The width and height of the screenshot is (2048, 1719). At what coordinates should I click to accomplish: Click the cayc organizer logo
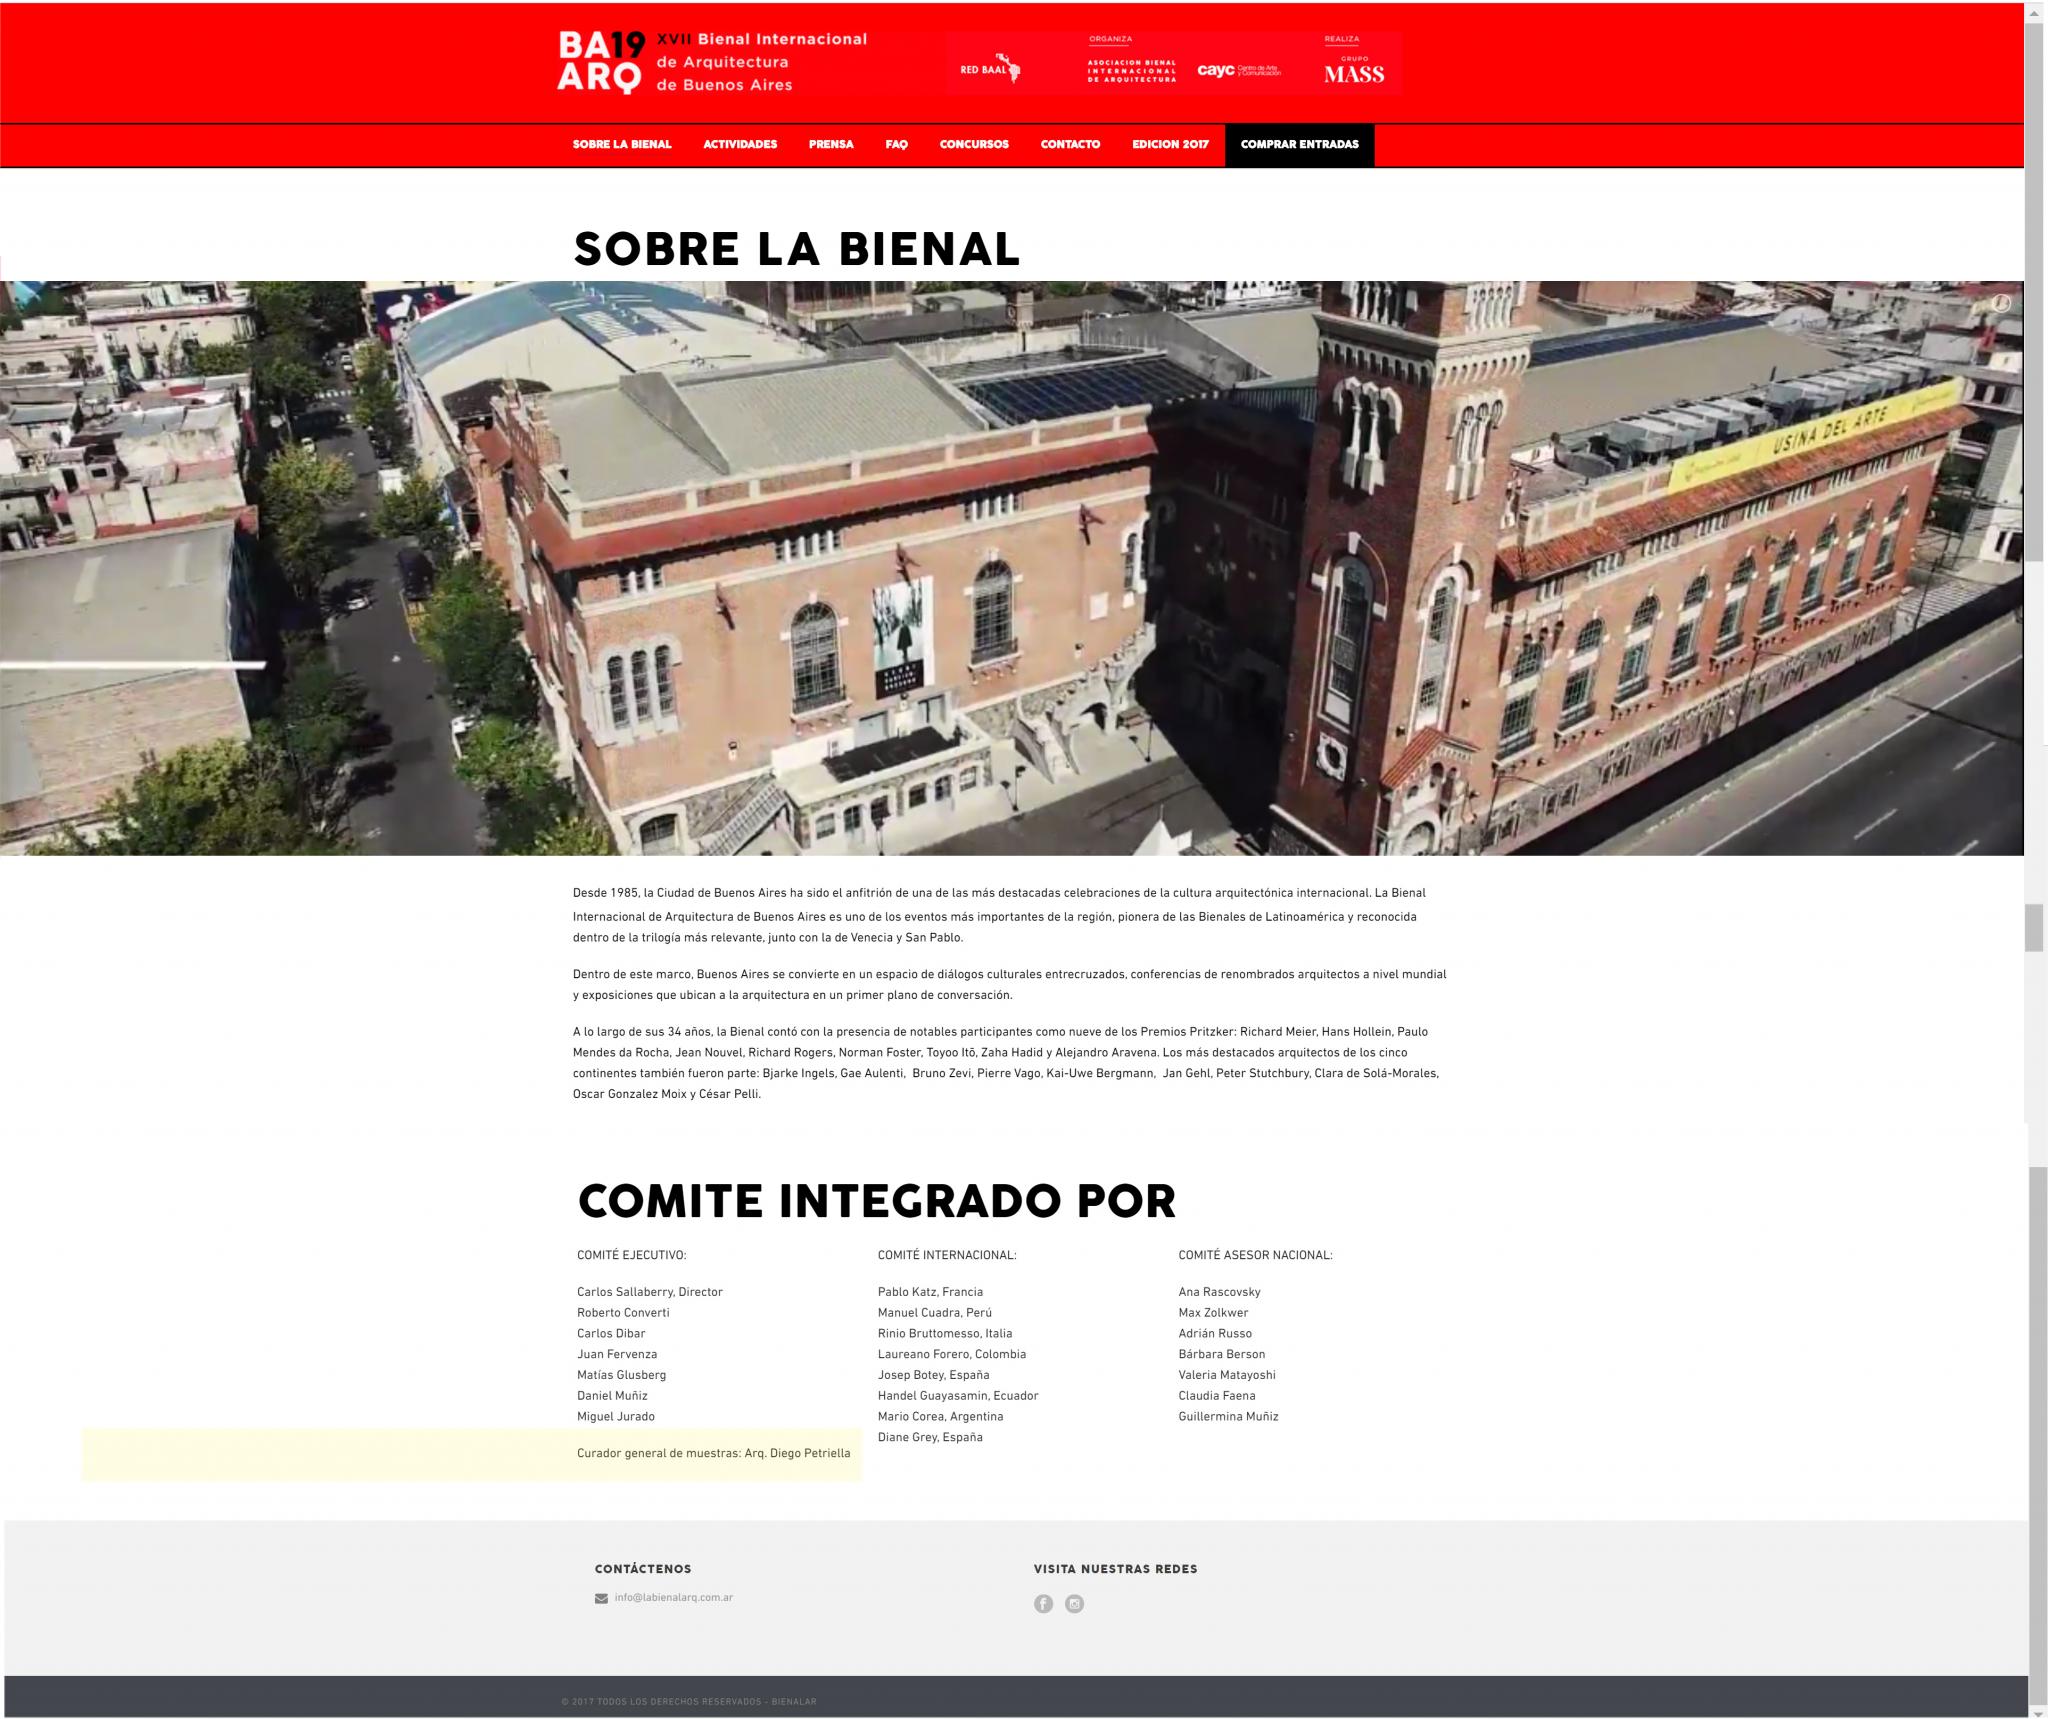pos(1238,70)
